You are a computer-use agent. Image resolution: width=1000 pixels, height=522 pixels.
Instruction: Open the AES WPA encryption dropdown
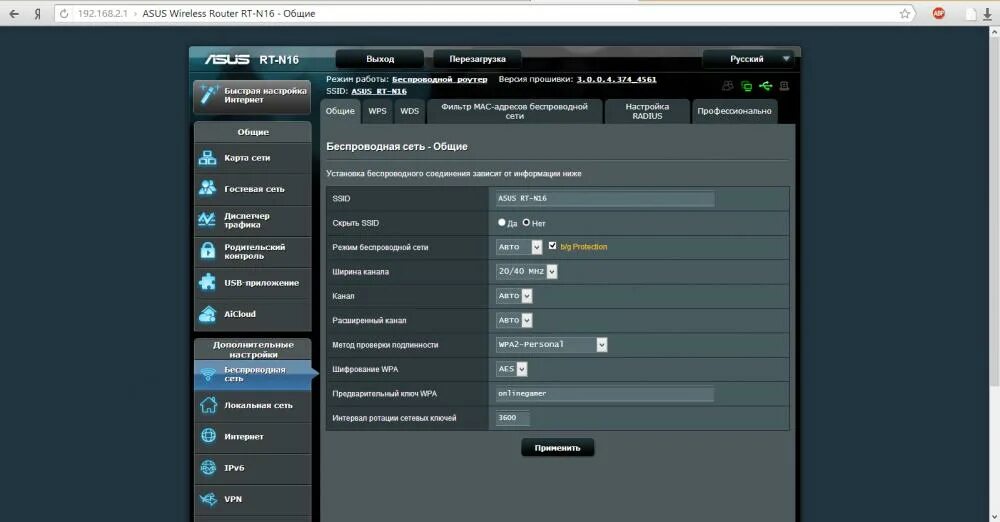(511, 369)
